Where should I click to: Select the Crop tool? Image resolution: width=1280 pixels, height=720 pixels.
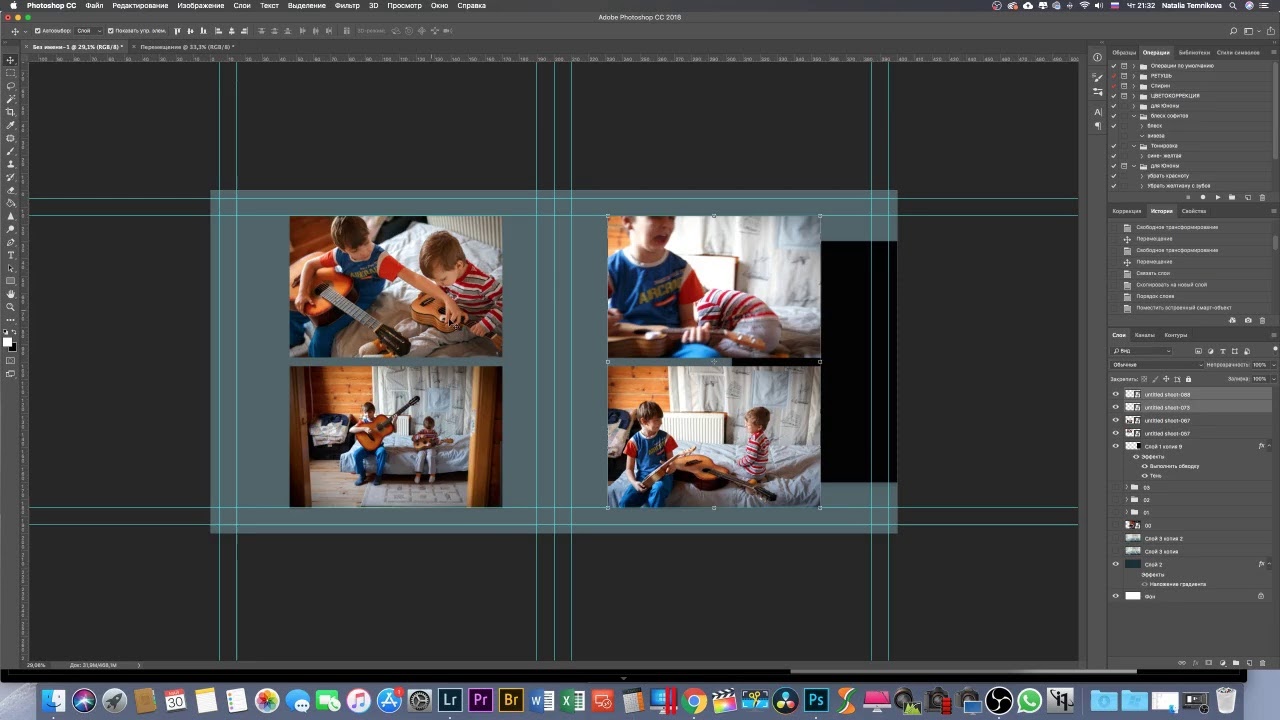pos(11,112)
